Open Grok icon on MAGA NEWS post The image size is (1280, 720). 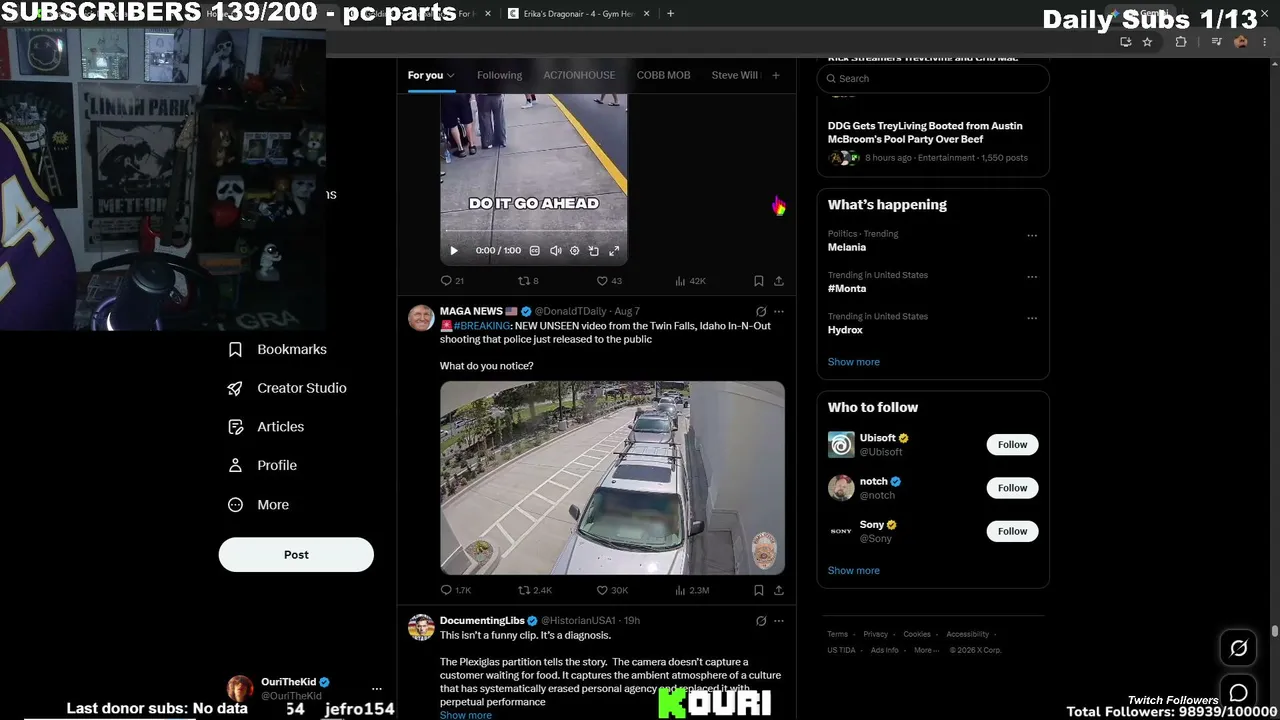coord(761,311)
